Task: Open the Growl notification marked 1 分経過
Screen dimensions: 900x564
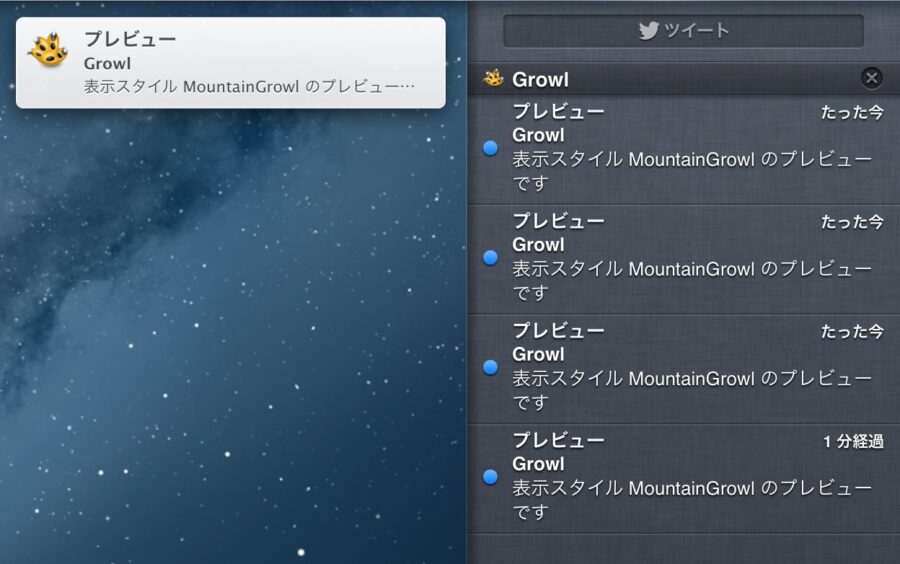Action: [684, 479]
